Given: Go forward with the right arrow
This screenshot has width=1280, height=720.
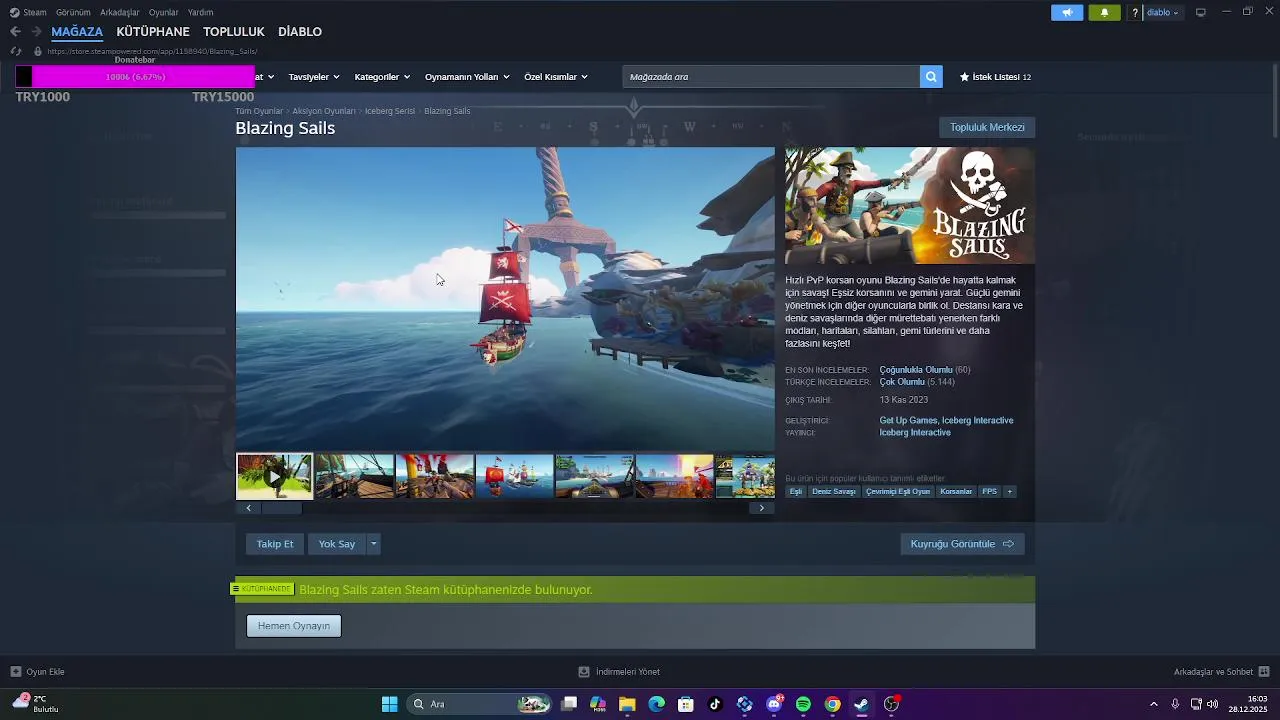Looking at the screenshot, I should [x=36, y=32].
